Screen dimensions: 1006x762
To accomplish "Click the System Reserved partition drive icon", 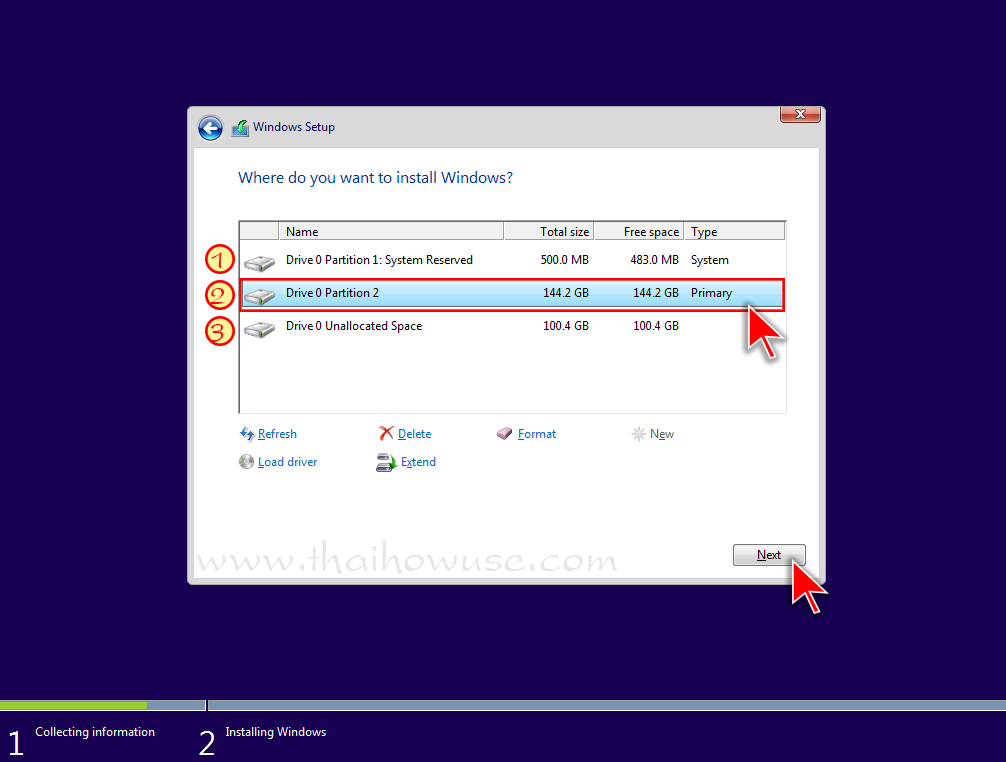I will point(259,262).
